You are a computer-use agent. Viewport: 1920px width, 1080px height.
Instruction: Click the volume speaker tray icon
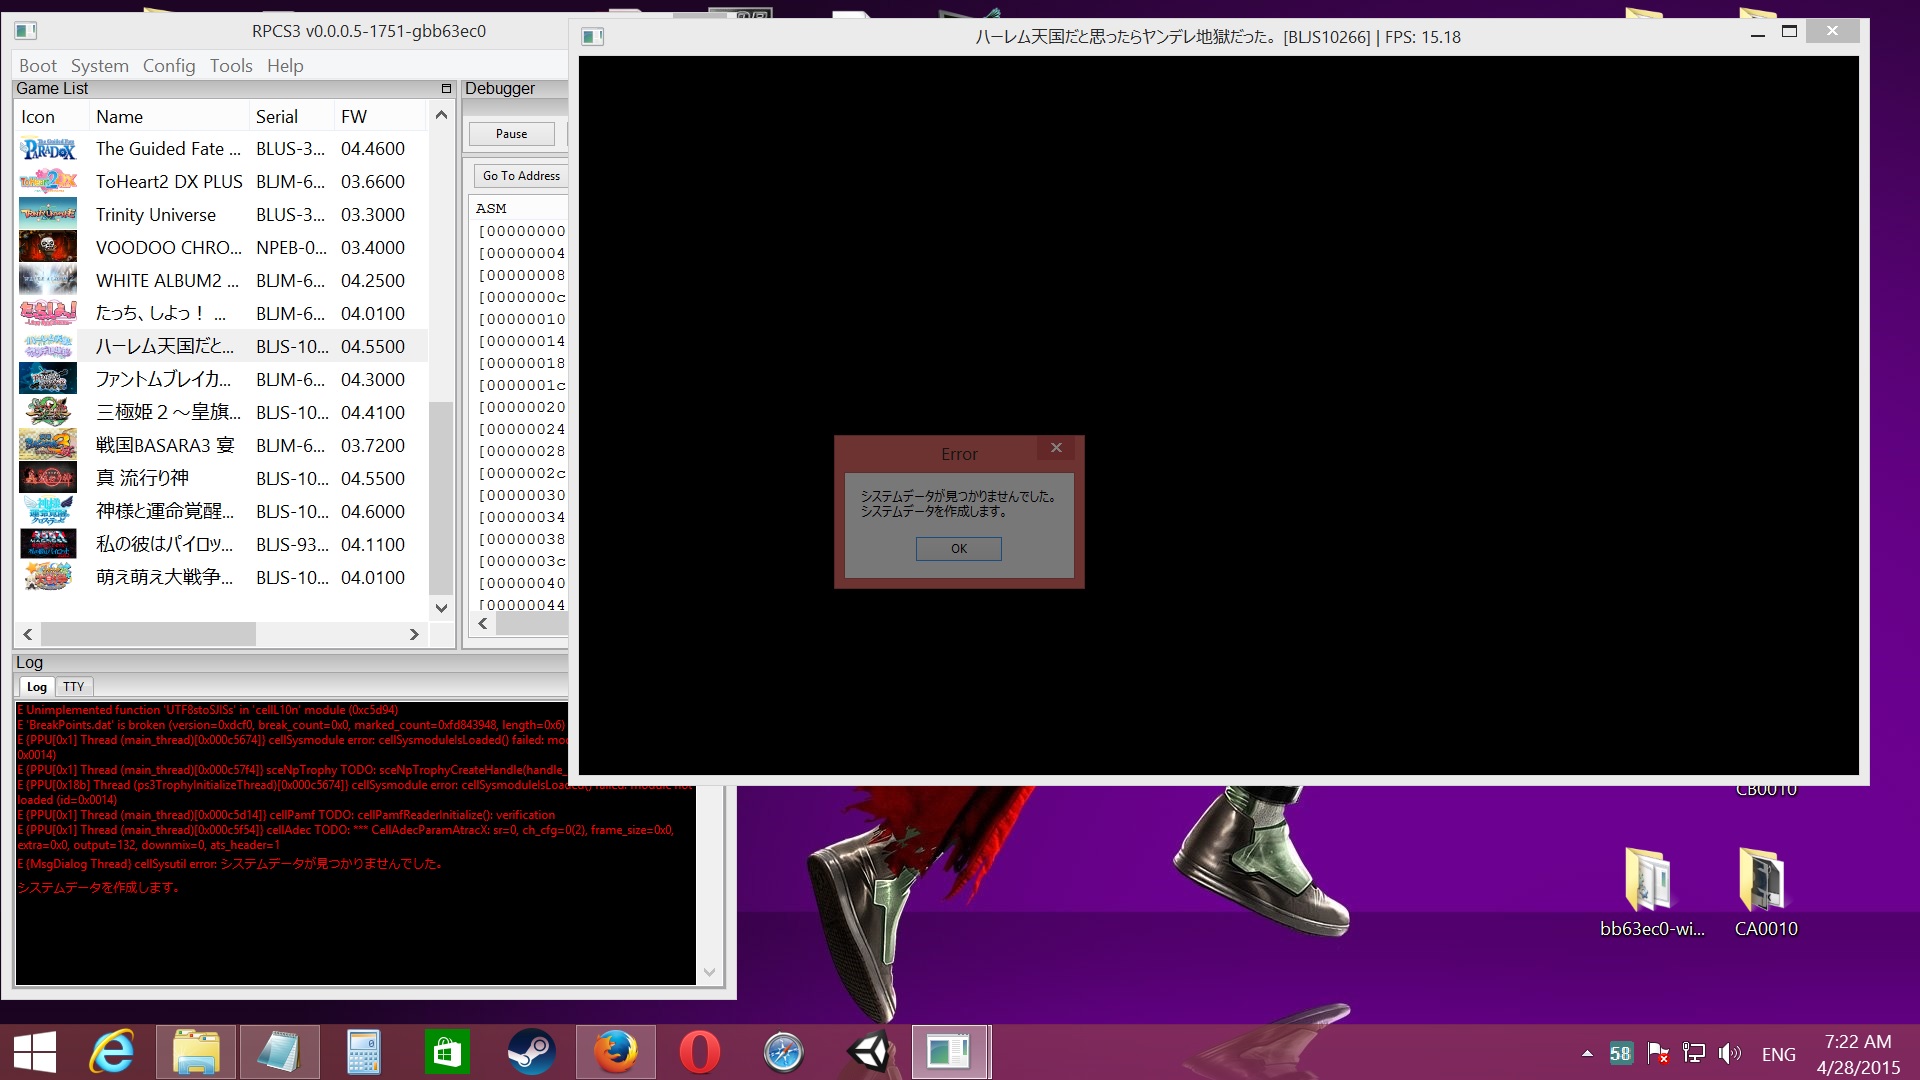pyautogui.click(x=1728, y=1053)
